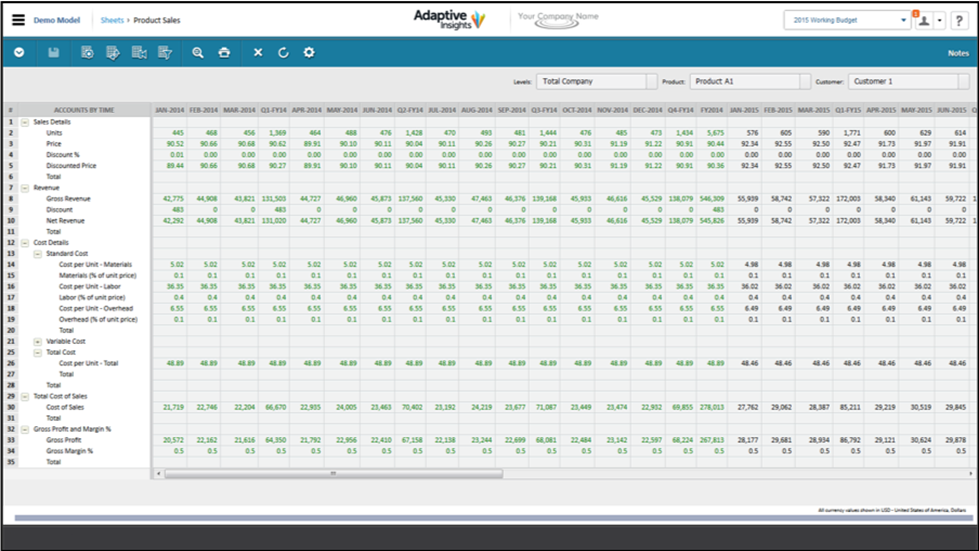Collapse the Cost Details group
Screen dimensions: 979x551
pyautogui.click(x=25, y=243)
